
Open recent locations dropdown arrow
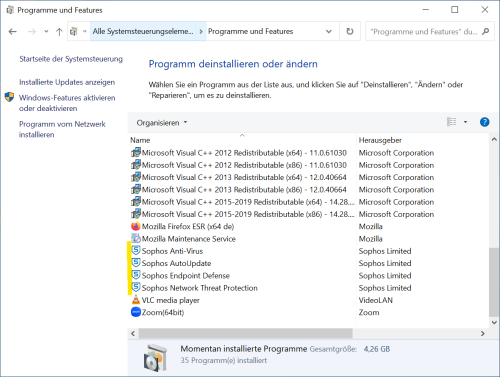[46, 32]
